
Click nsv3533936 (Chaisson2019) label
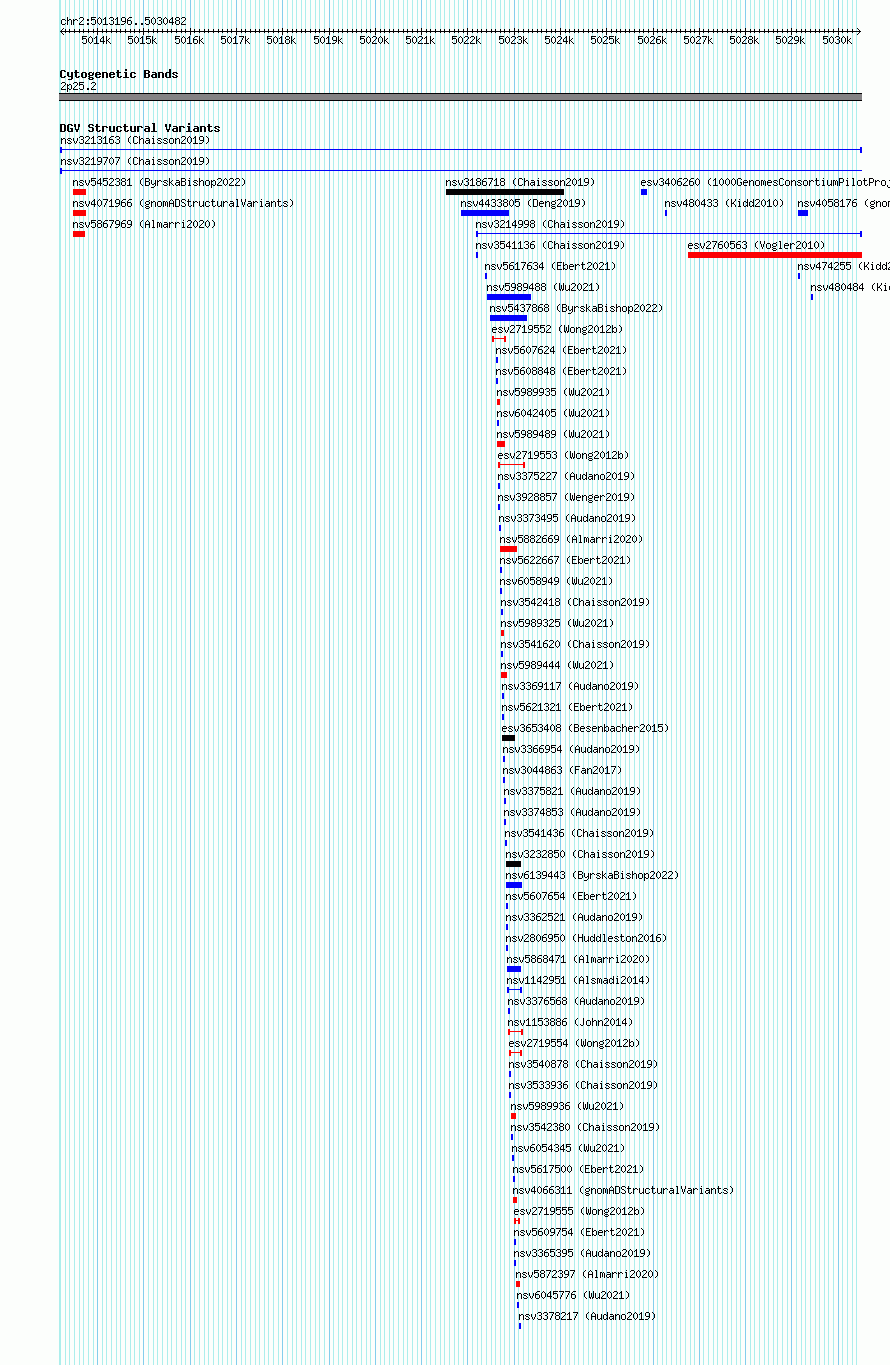583,1085
